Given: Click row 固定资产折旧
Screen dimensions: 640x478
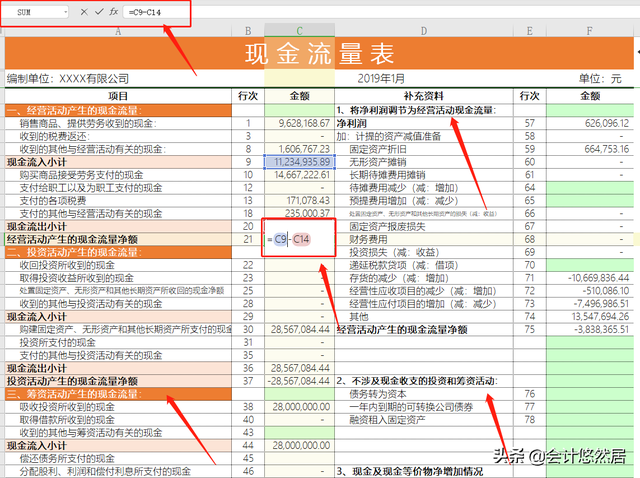Looking at the screenshot, I should (424, 149).
